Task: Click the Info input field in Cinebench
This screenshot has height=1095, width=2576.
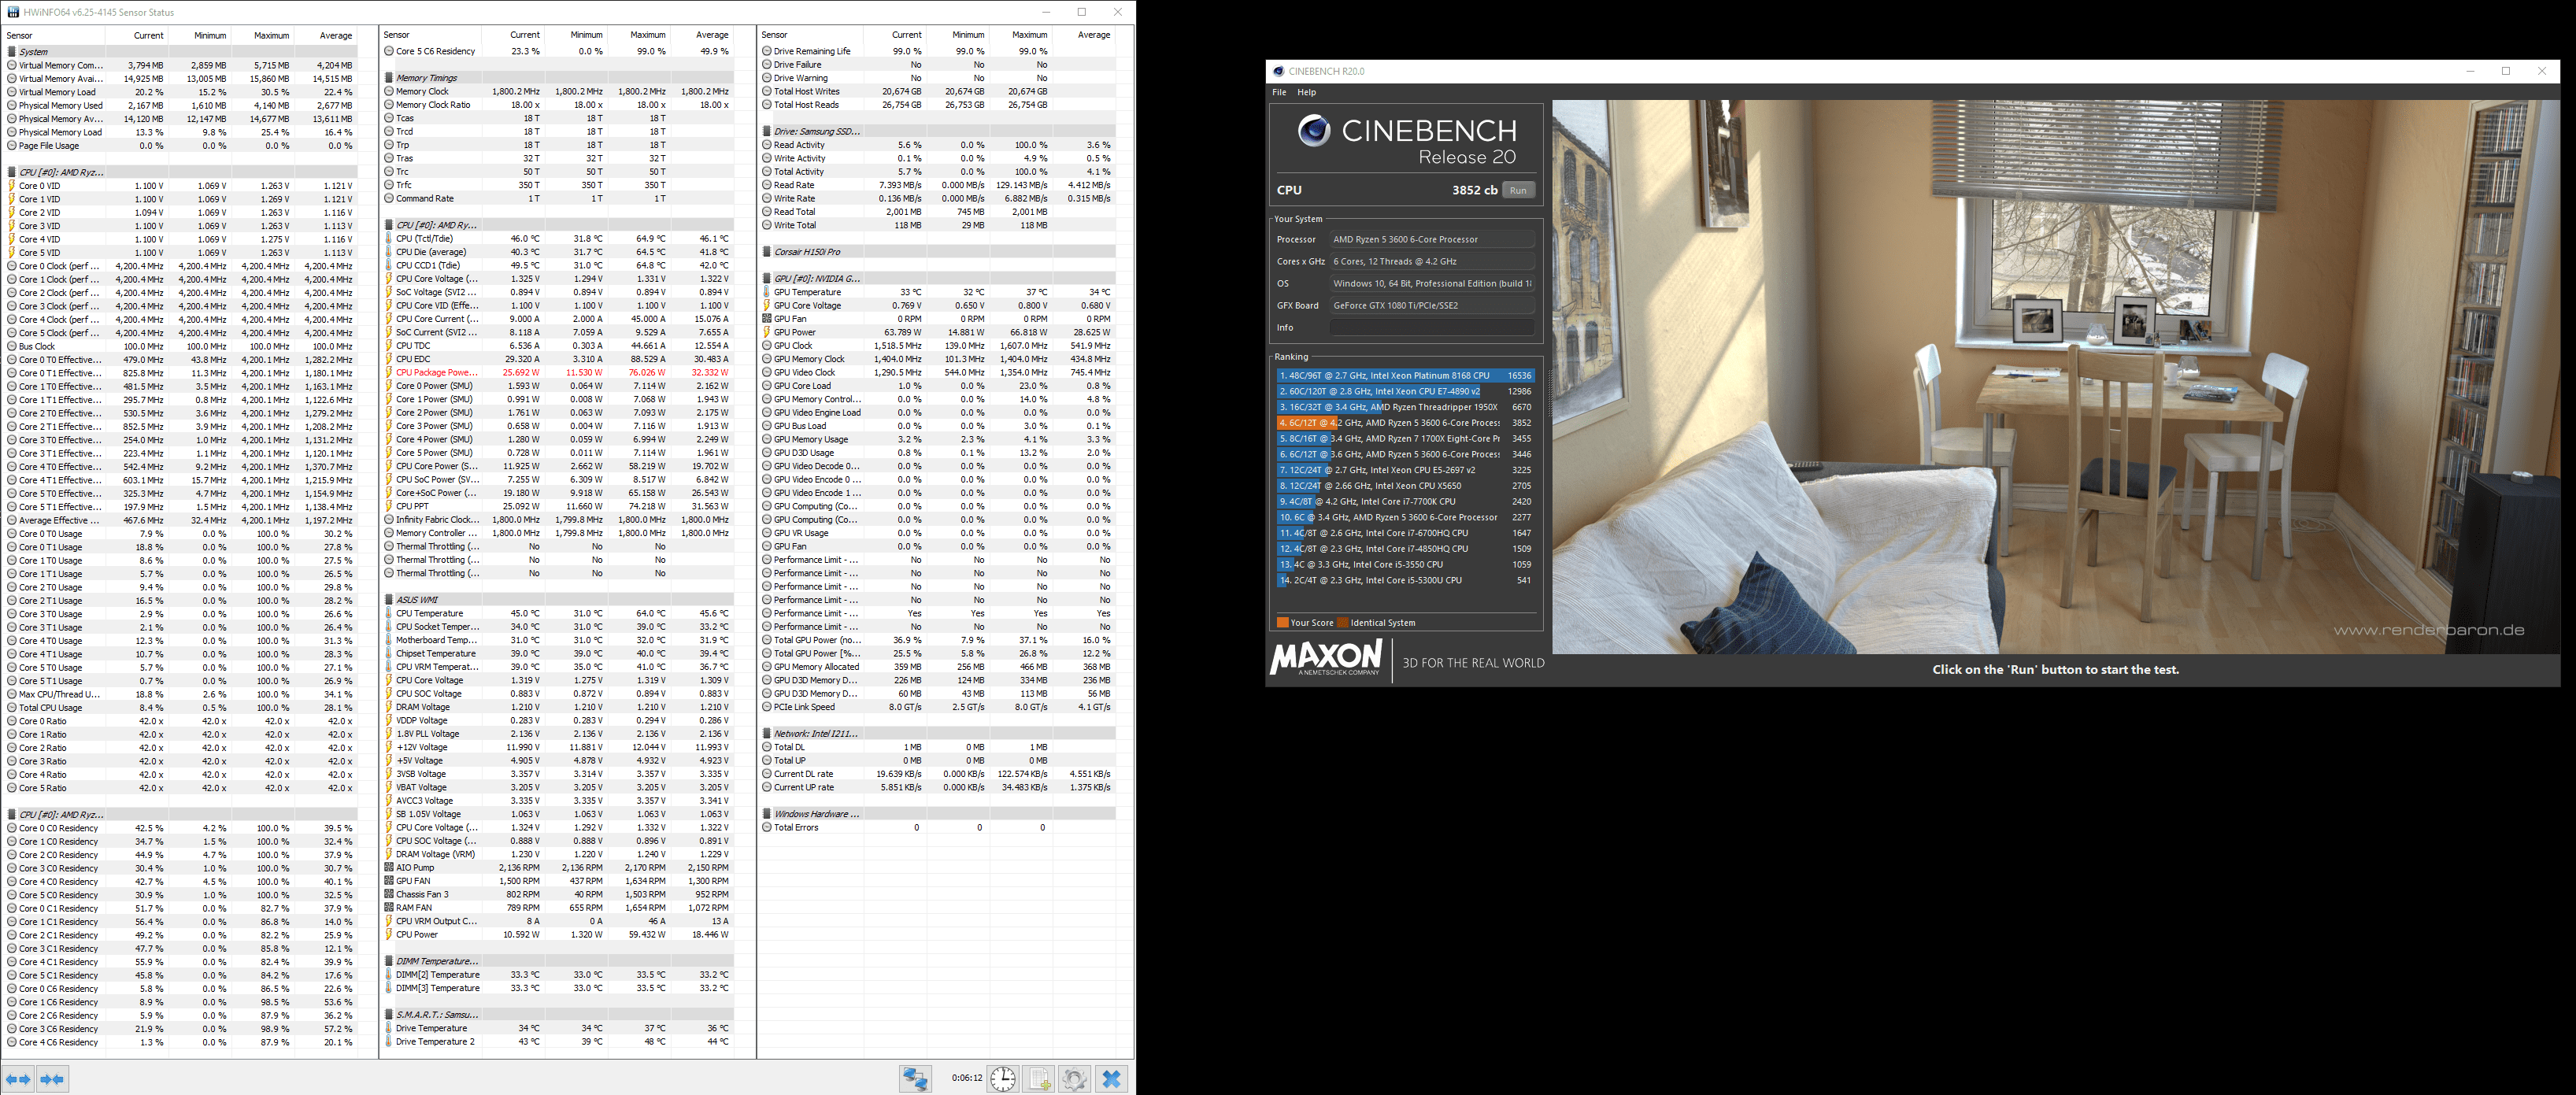Action: point(1431,327)
